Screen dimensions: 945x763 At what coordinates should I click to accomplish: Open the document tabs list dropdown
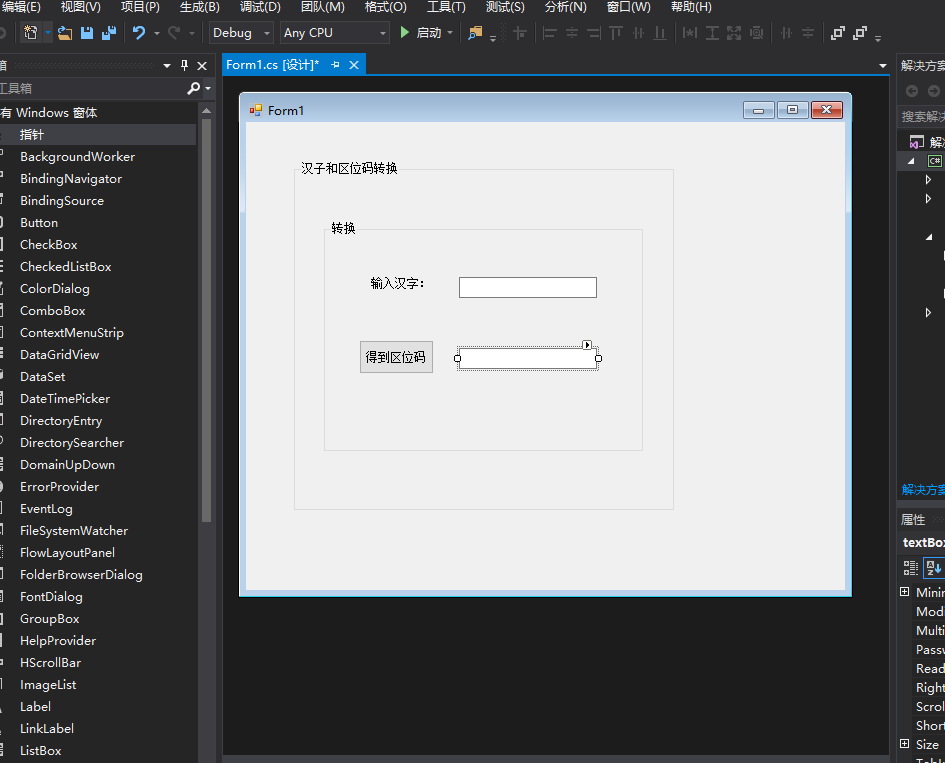(882, 66)
